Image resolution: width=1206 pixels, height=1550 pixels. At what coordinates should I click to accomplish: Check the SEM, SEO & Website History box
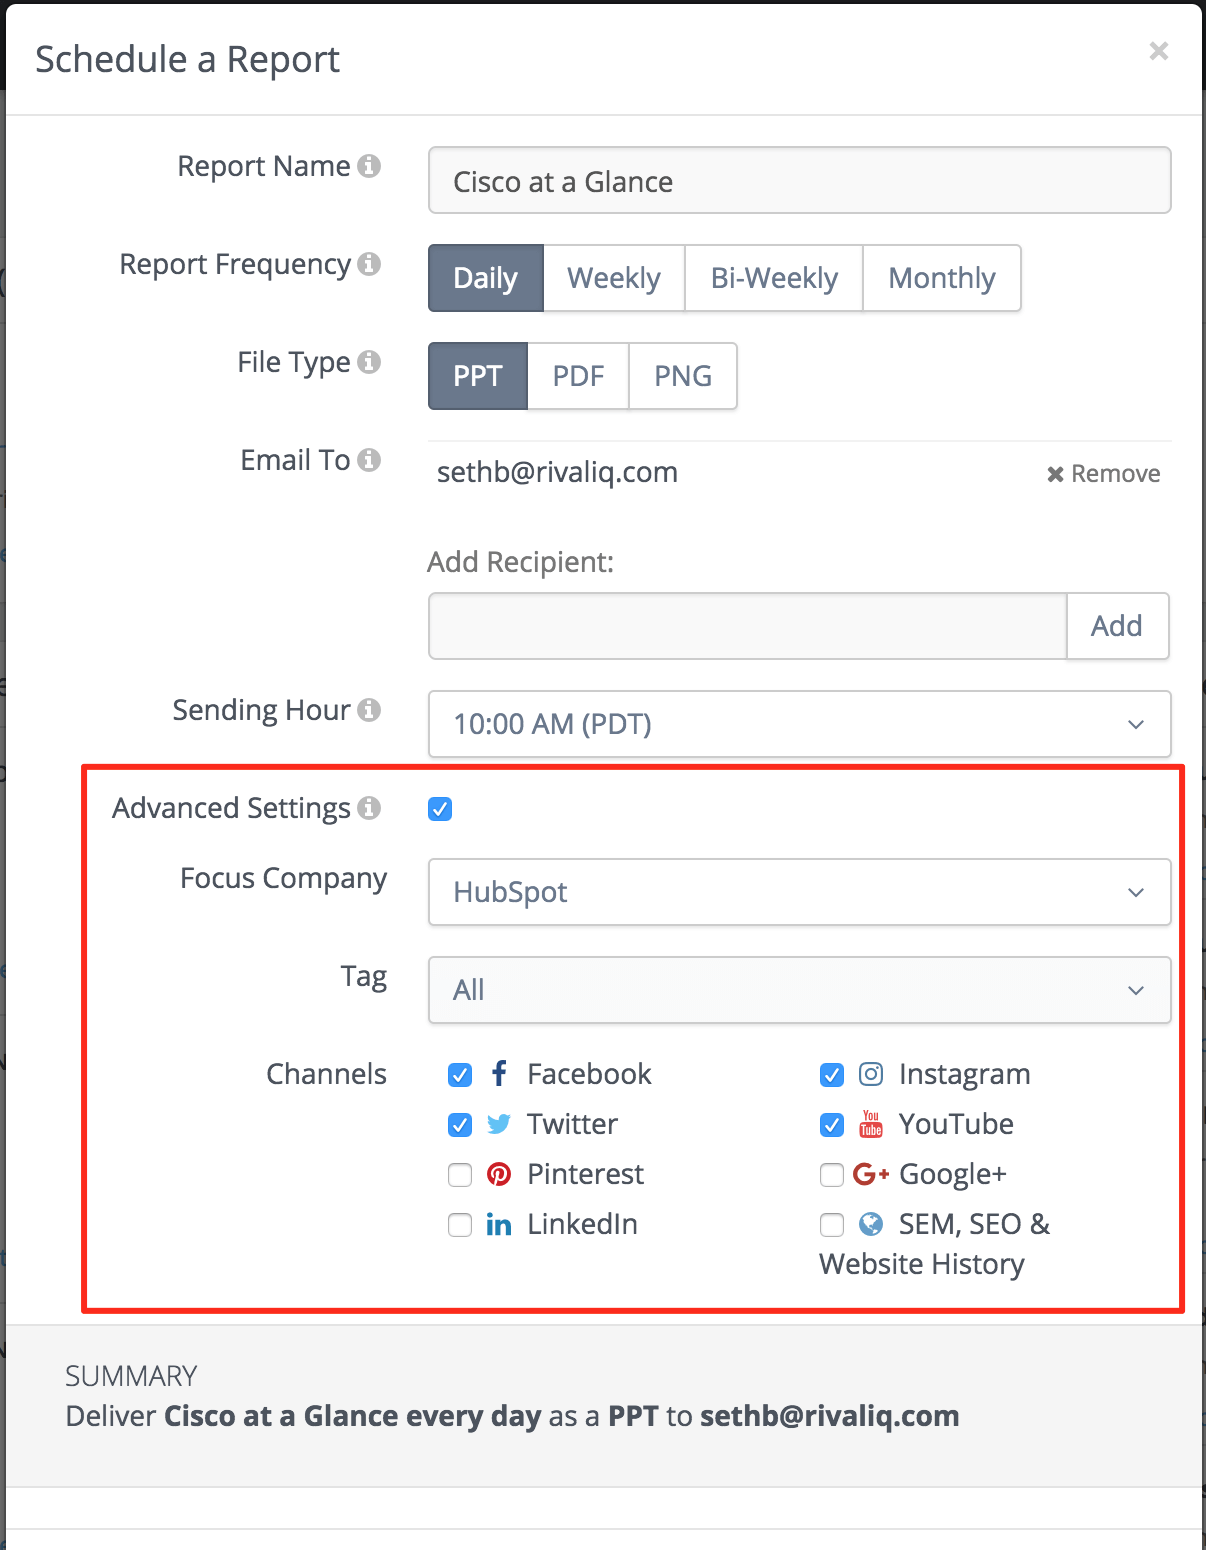coord(832,1225)
